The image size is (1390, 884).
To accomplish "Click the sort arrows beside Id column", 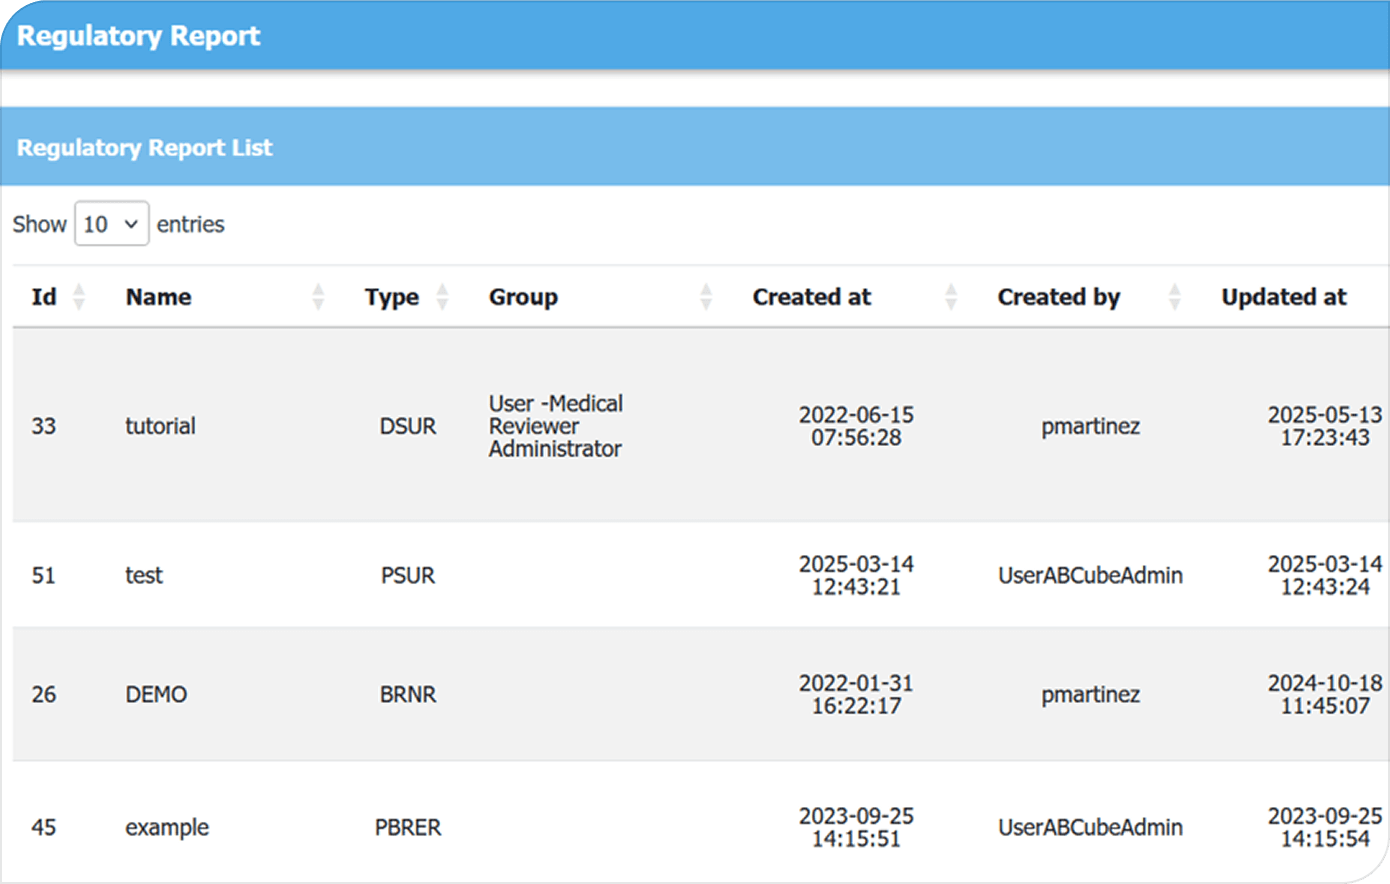I will pos(79,297).
